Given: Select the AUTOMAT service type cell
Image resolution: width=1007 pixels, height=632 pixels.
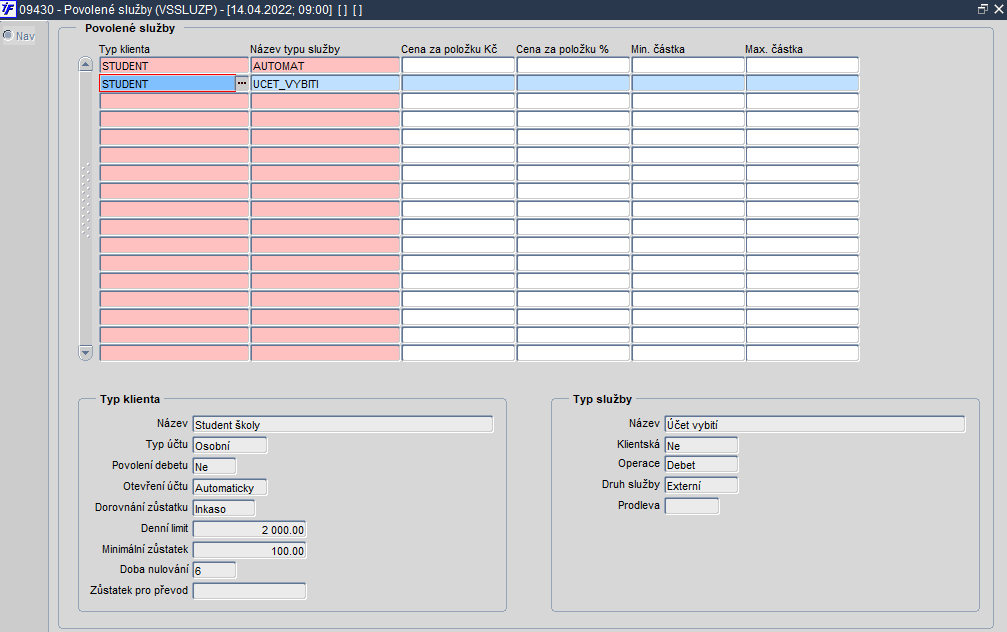Looking at the screenshot, I should point(325,66).
